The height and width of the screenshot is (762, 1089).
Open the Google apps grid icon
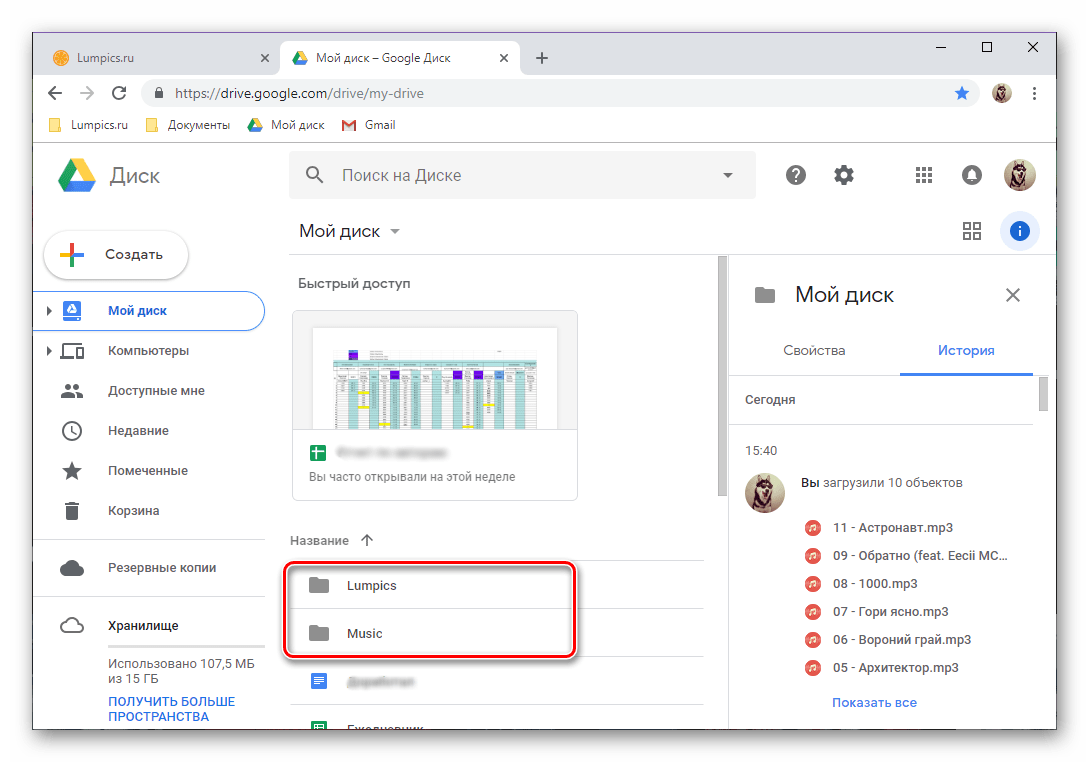point(923,176)
